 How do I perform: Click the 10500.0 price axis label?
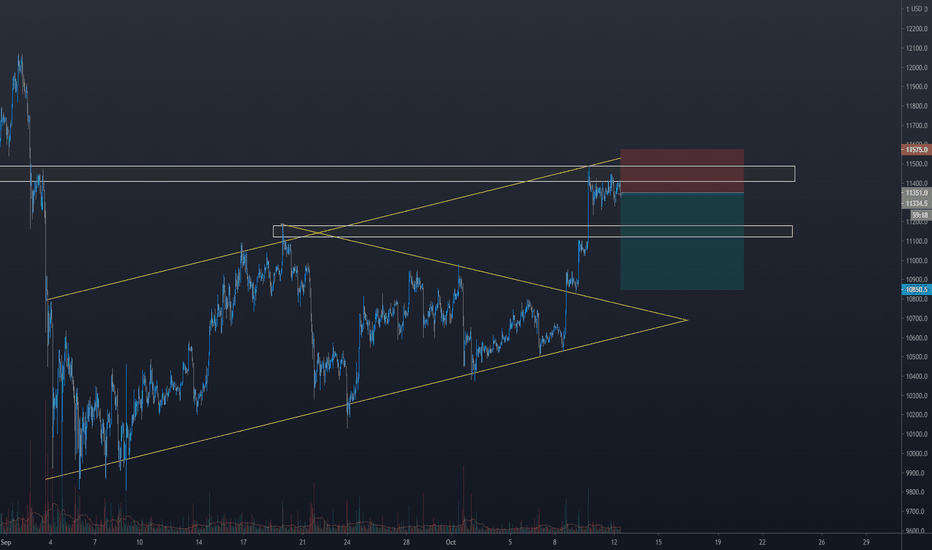(x=917, y=357)
